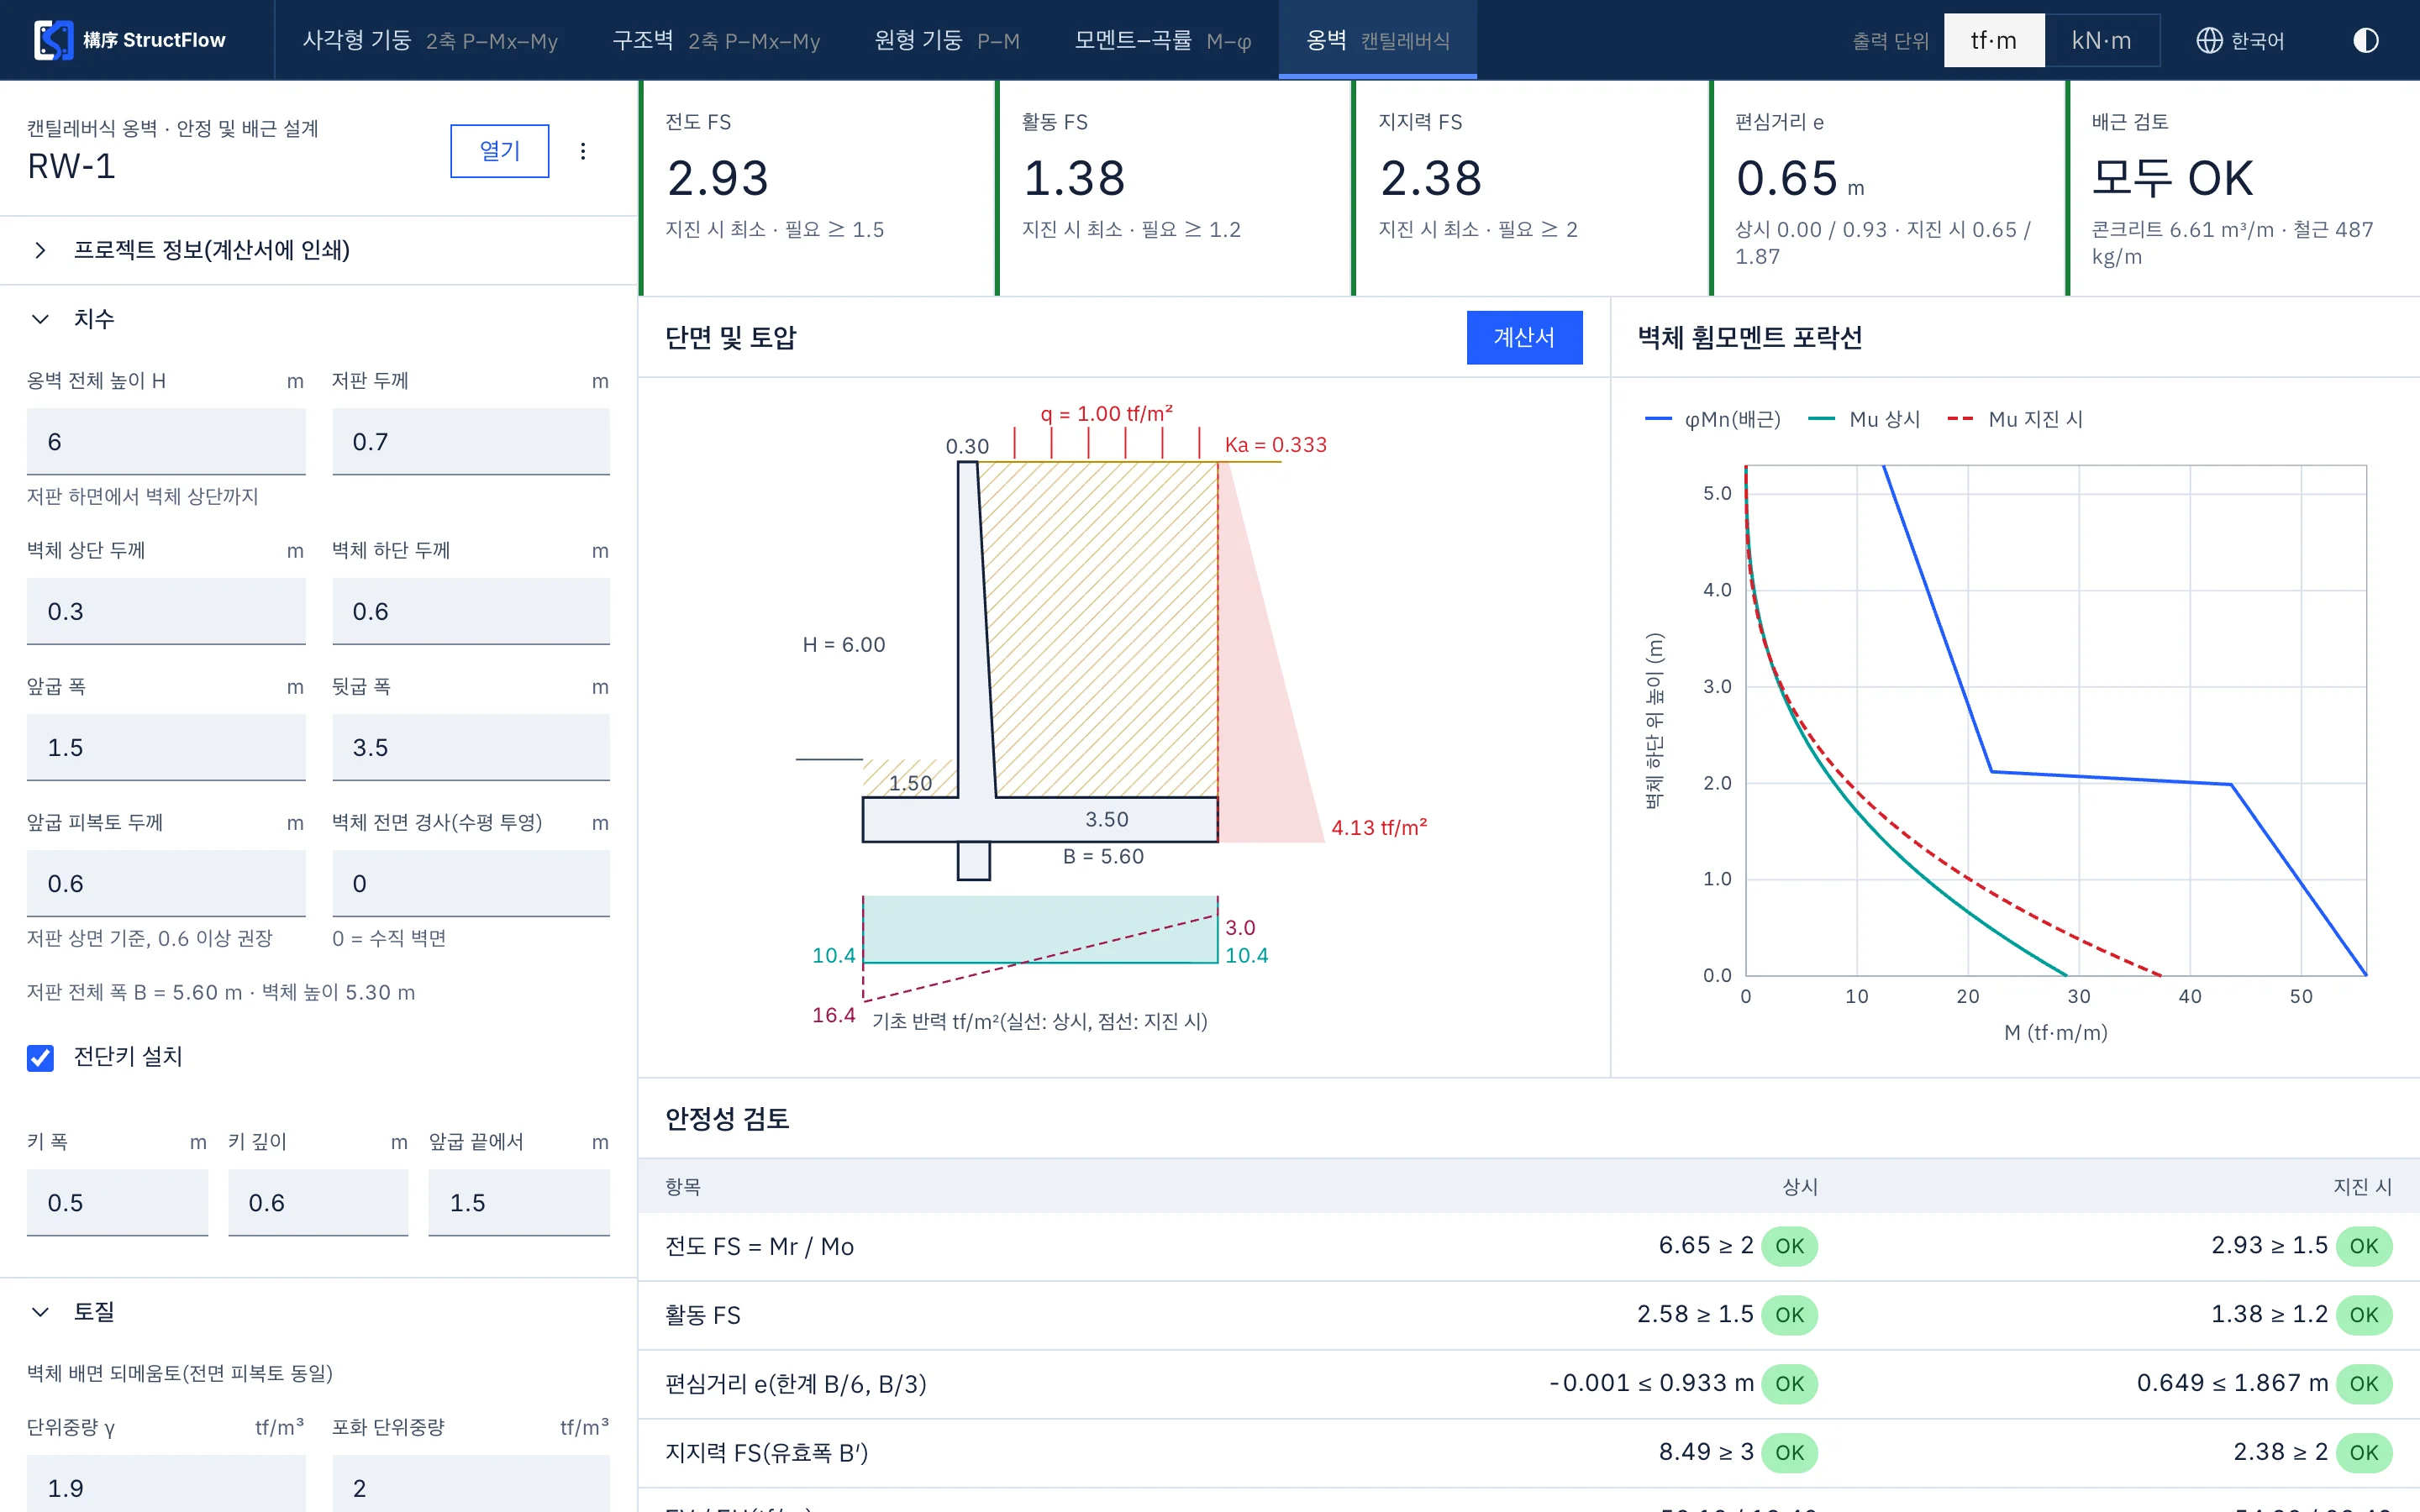Screen dimensions: 2420x1512
Task: Open the 사각형 기둥 tab
Action: coord(430,40)
